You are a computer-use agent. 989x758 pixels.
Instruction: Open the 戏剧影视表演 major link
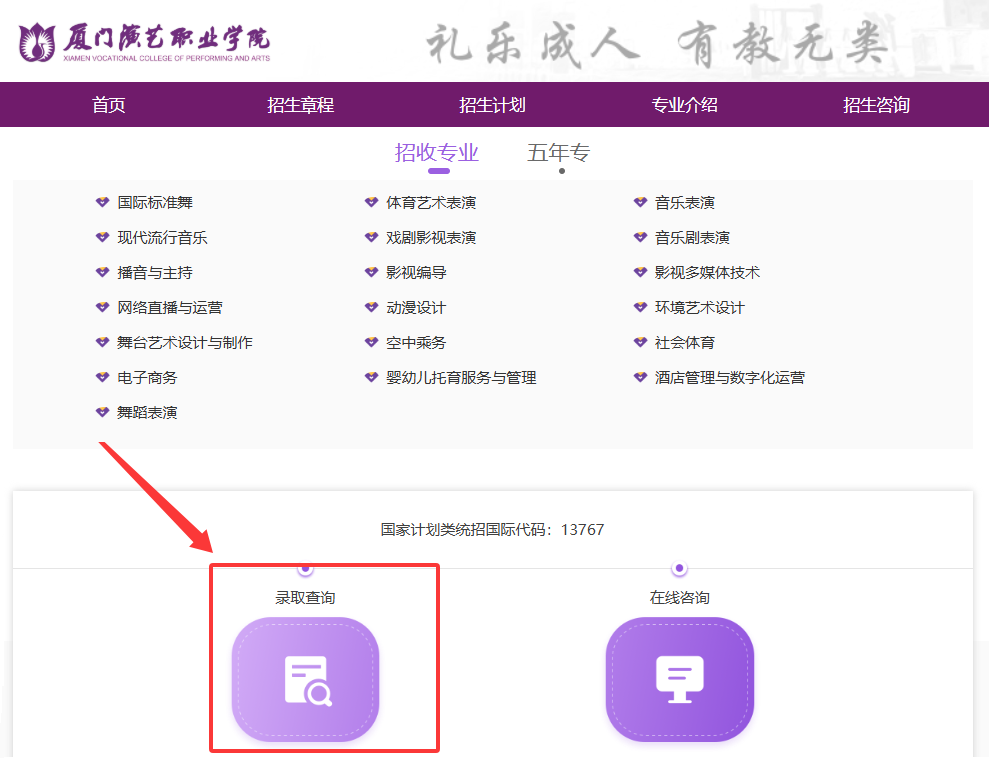pos(431,238)
